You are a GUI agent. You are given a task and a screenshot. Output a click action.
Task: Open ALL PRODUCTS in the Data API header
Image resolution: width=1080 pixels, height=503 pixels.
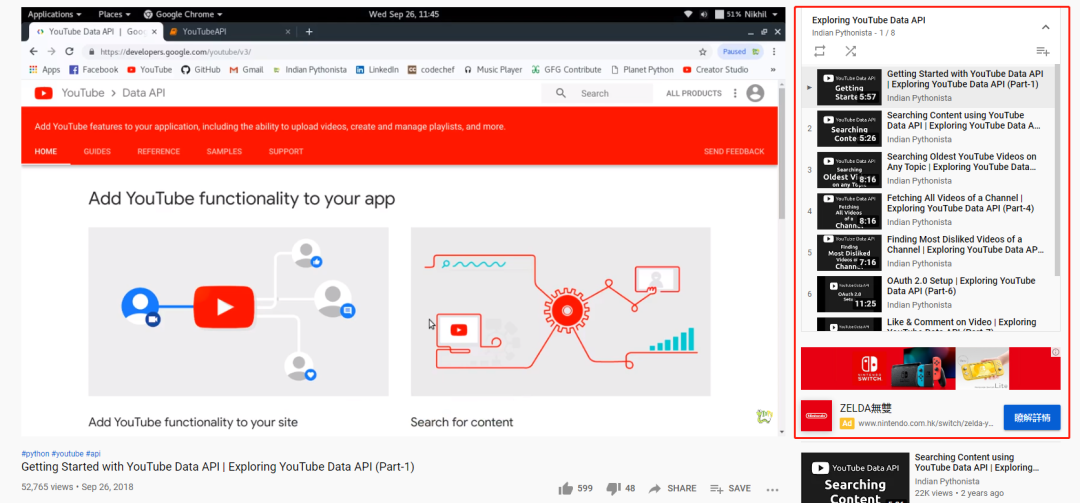[x=694, y=94]
